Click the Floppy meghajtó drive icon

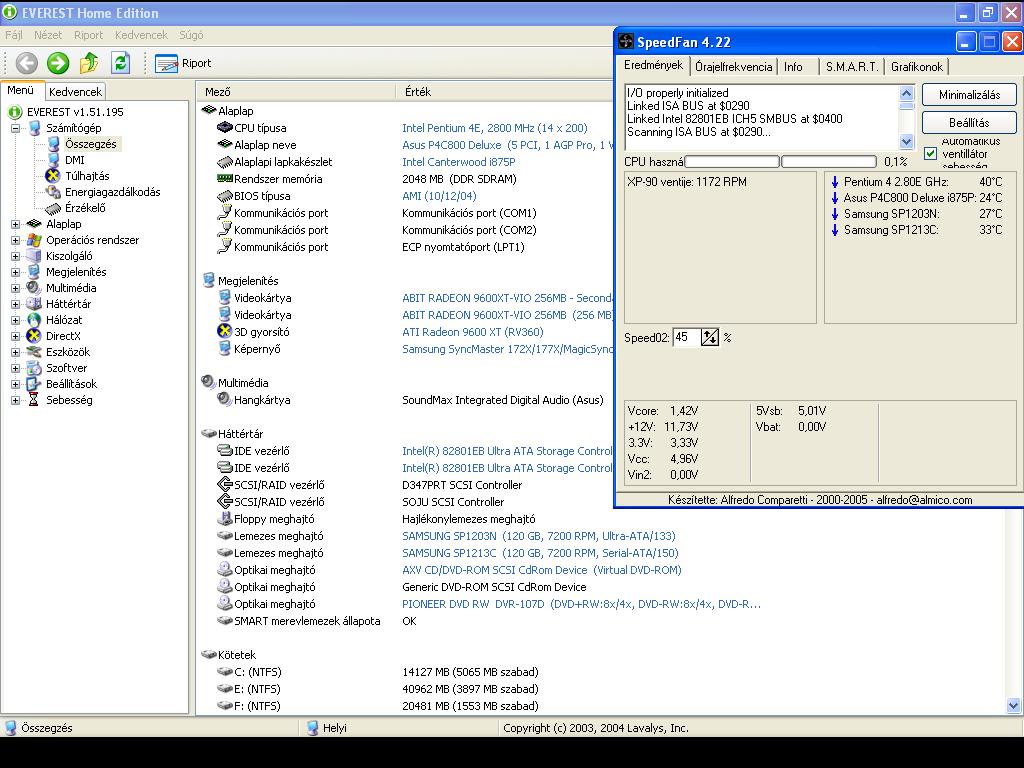click(225, 519)
